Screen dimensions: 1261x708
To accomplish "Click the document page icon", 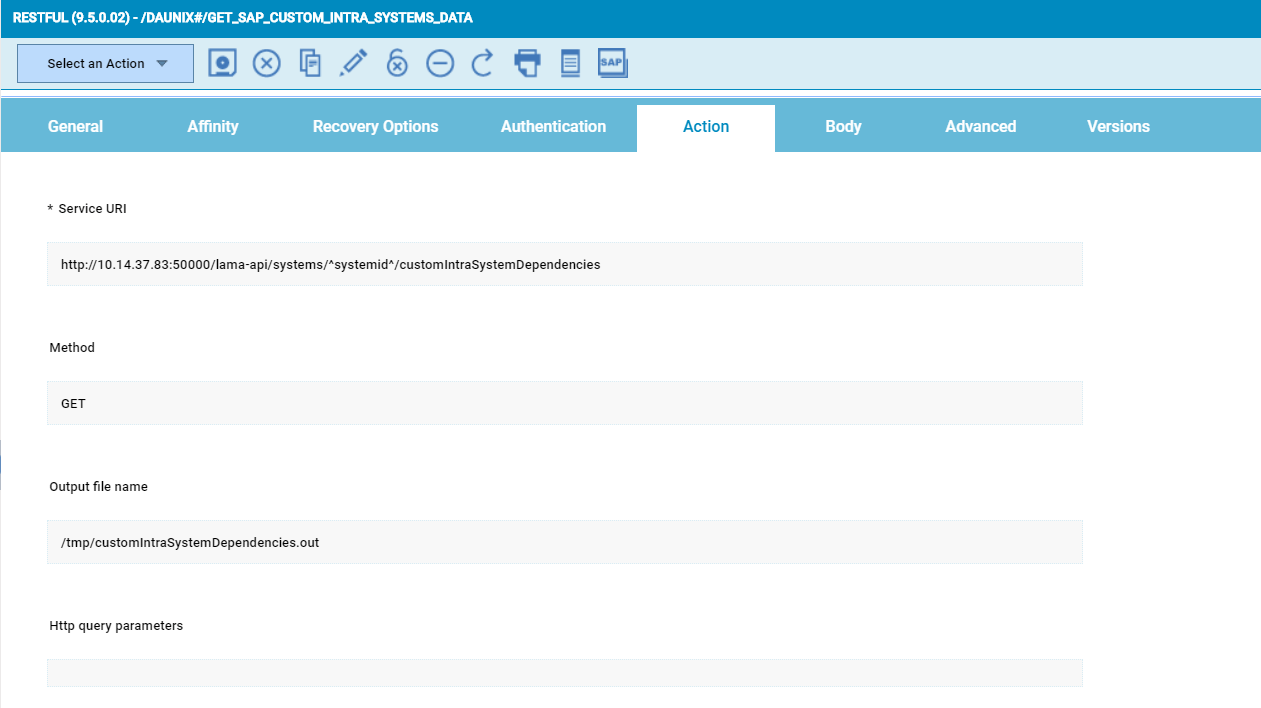I will click(570, 63).
